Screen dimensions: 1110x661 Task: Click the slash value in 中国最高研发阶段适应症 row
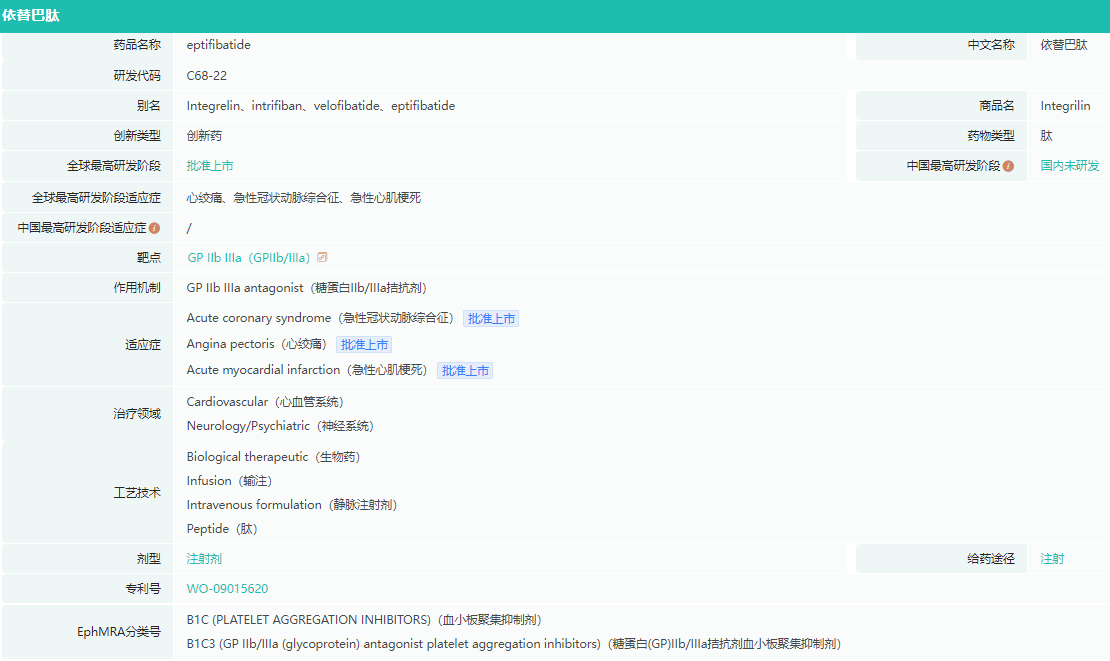tap(189, 228)
